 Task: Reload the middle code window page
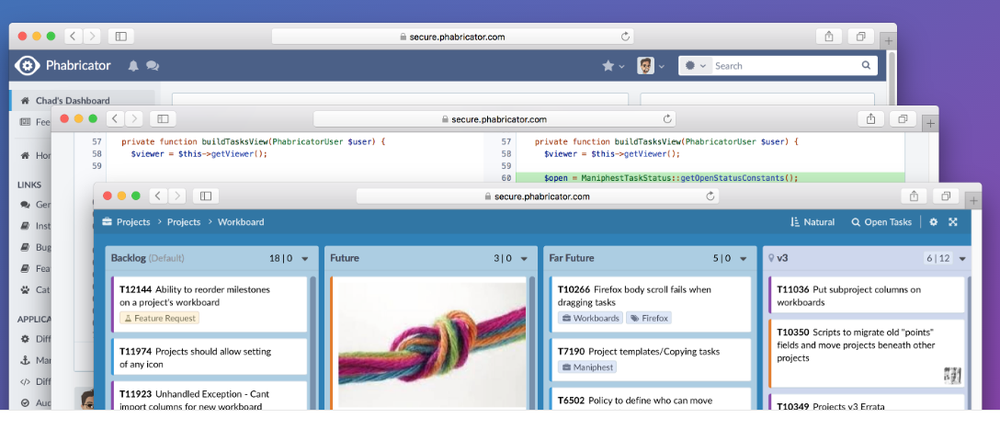pos(667,119)
